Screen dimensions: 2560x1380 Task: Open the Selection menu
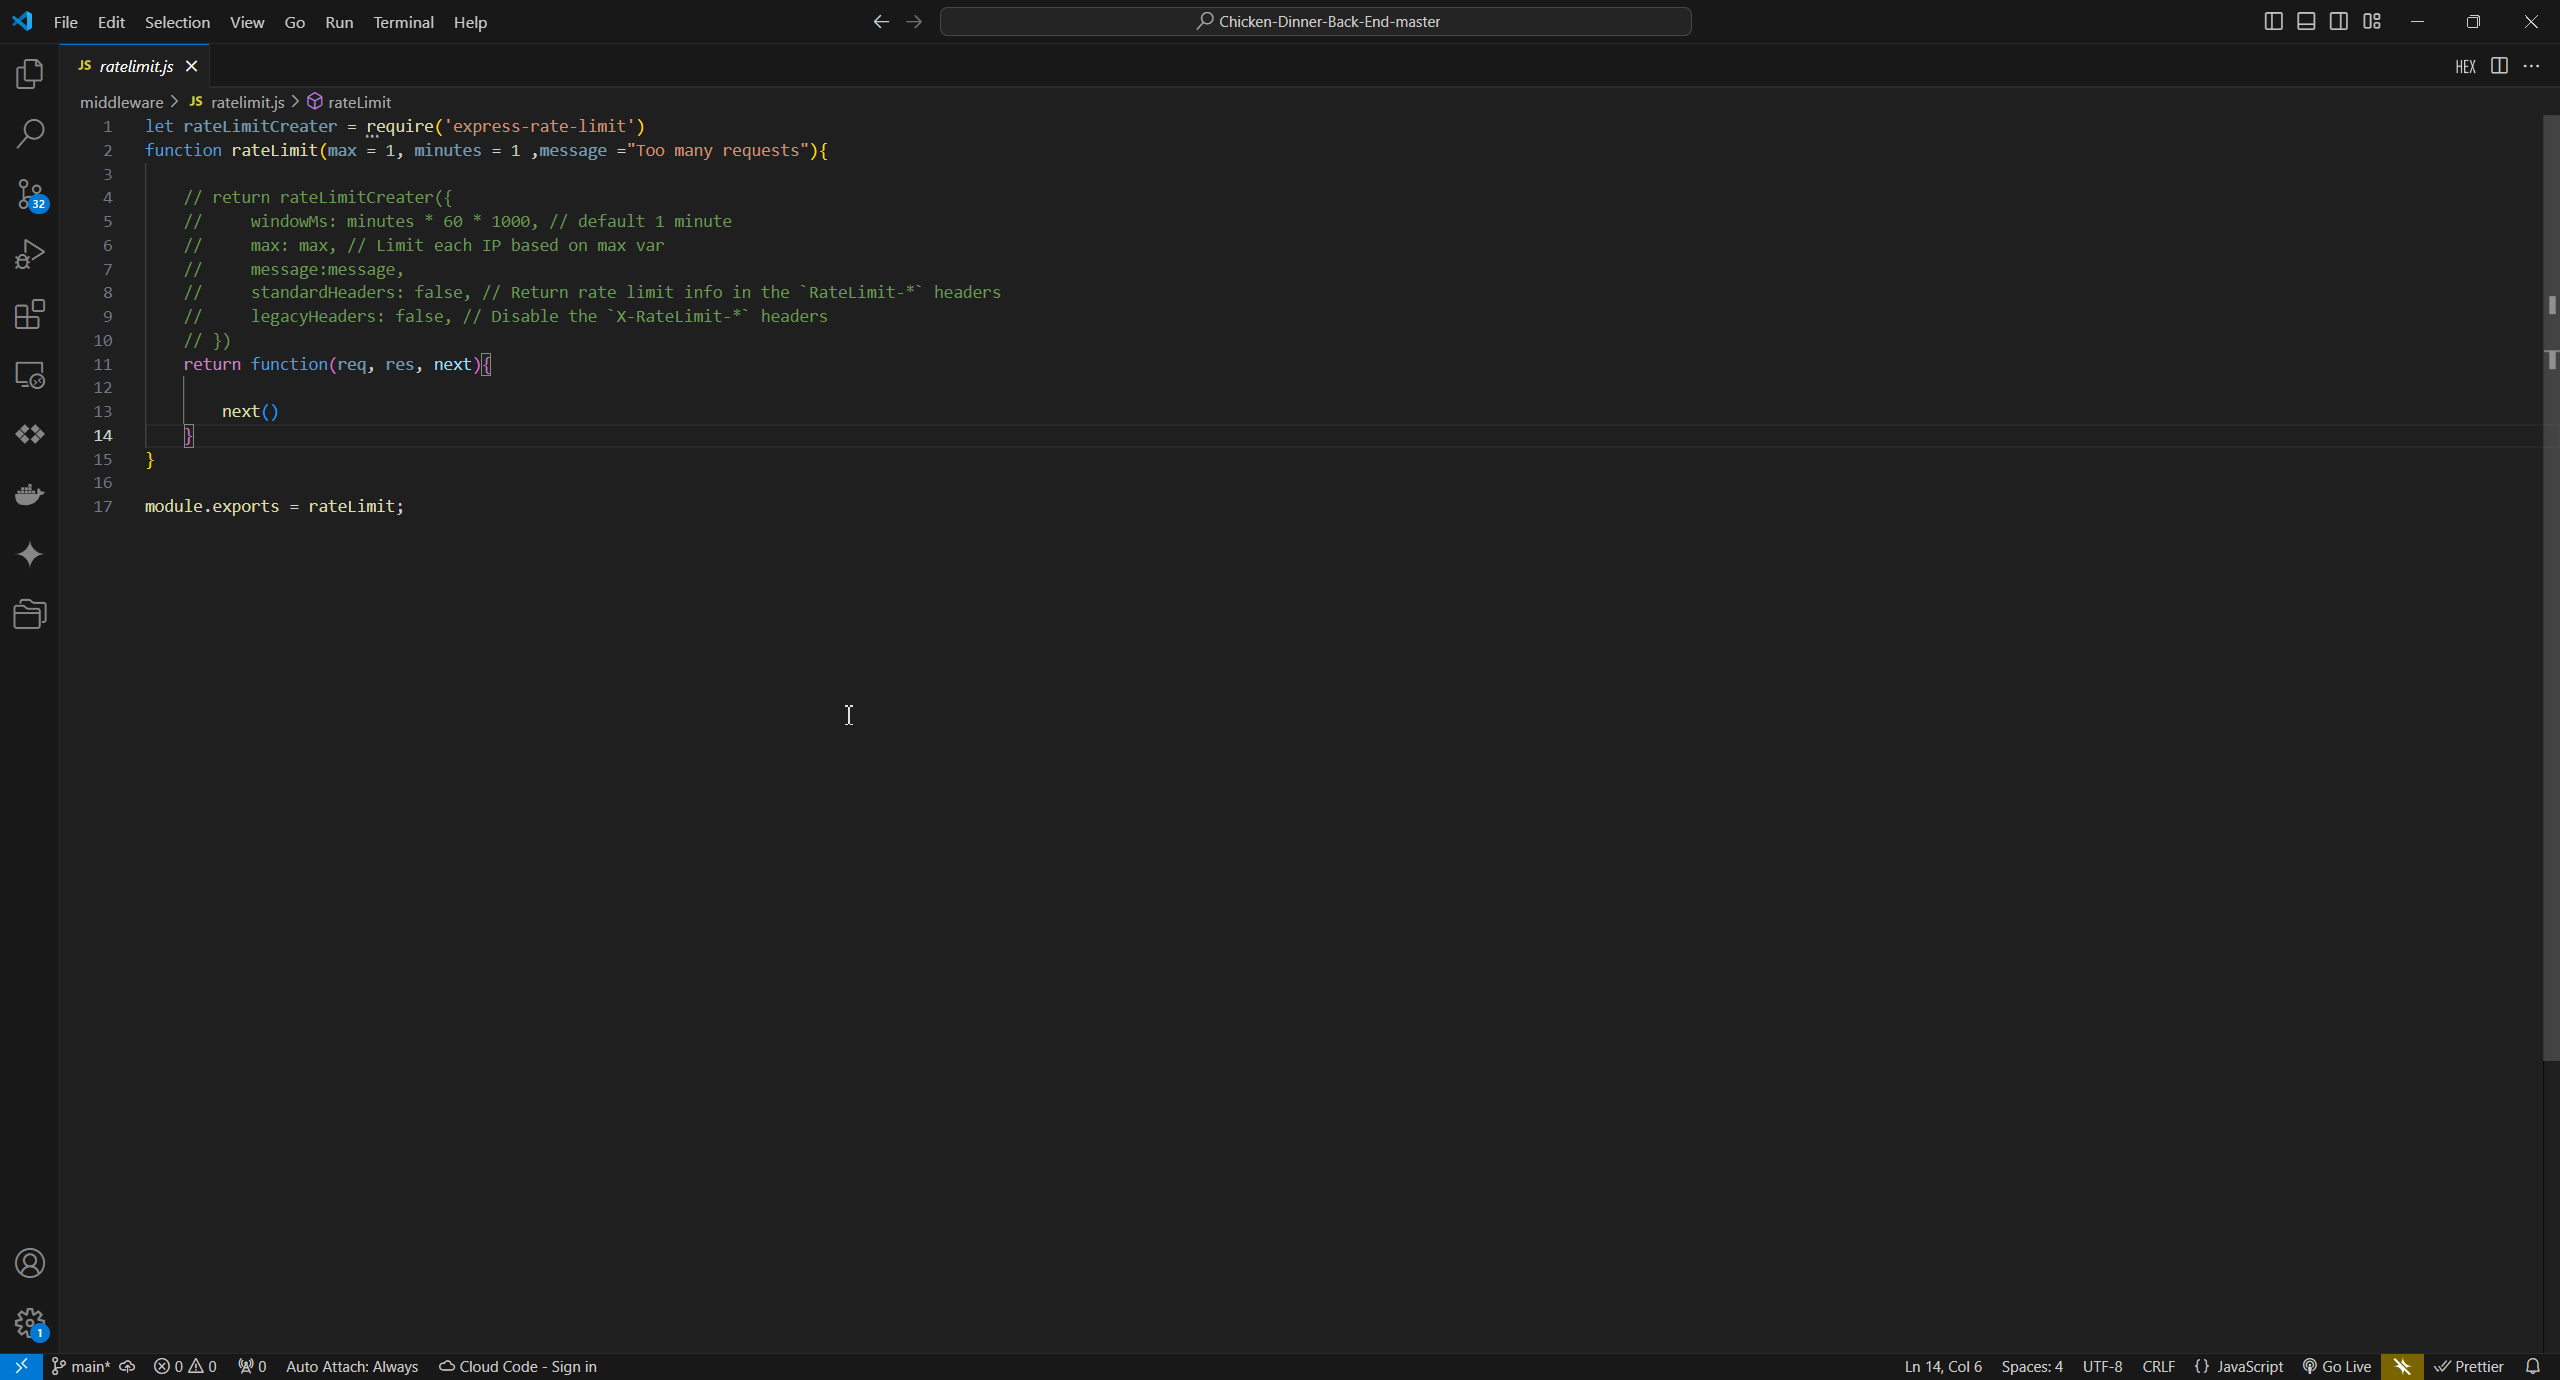coord(177,22)
